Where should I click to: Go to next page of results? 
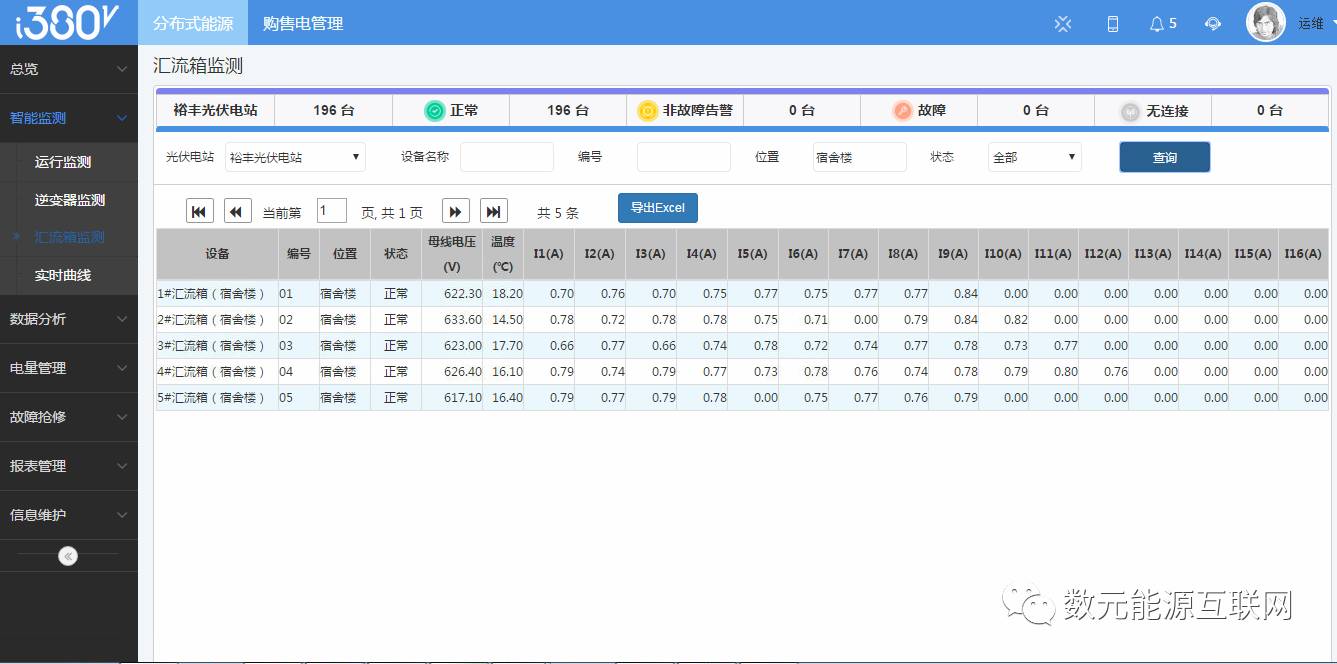tap(455, 211)
